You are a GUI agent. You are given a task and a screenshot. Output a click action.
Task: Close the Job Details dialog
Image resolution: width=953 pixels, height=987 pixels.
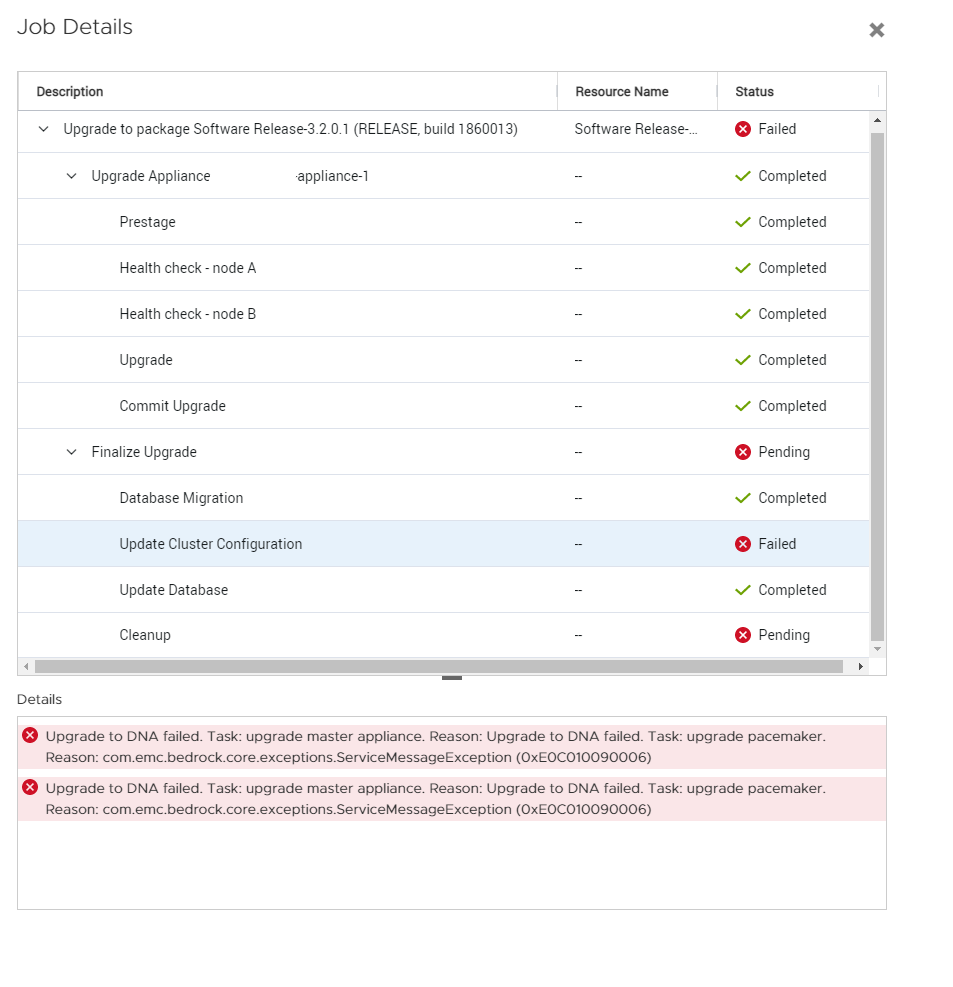tap(877, 30)
